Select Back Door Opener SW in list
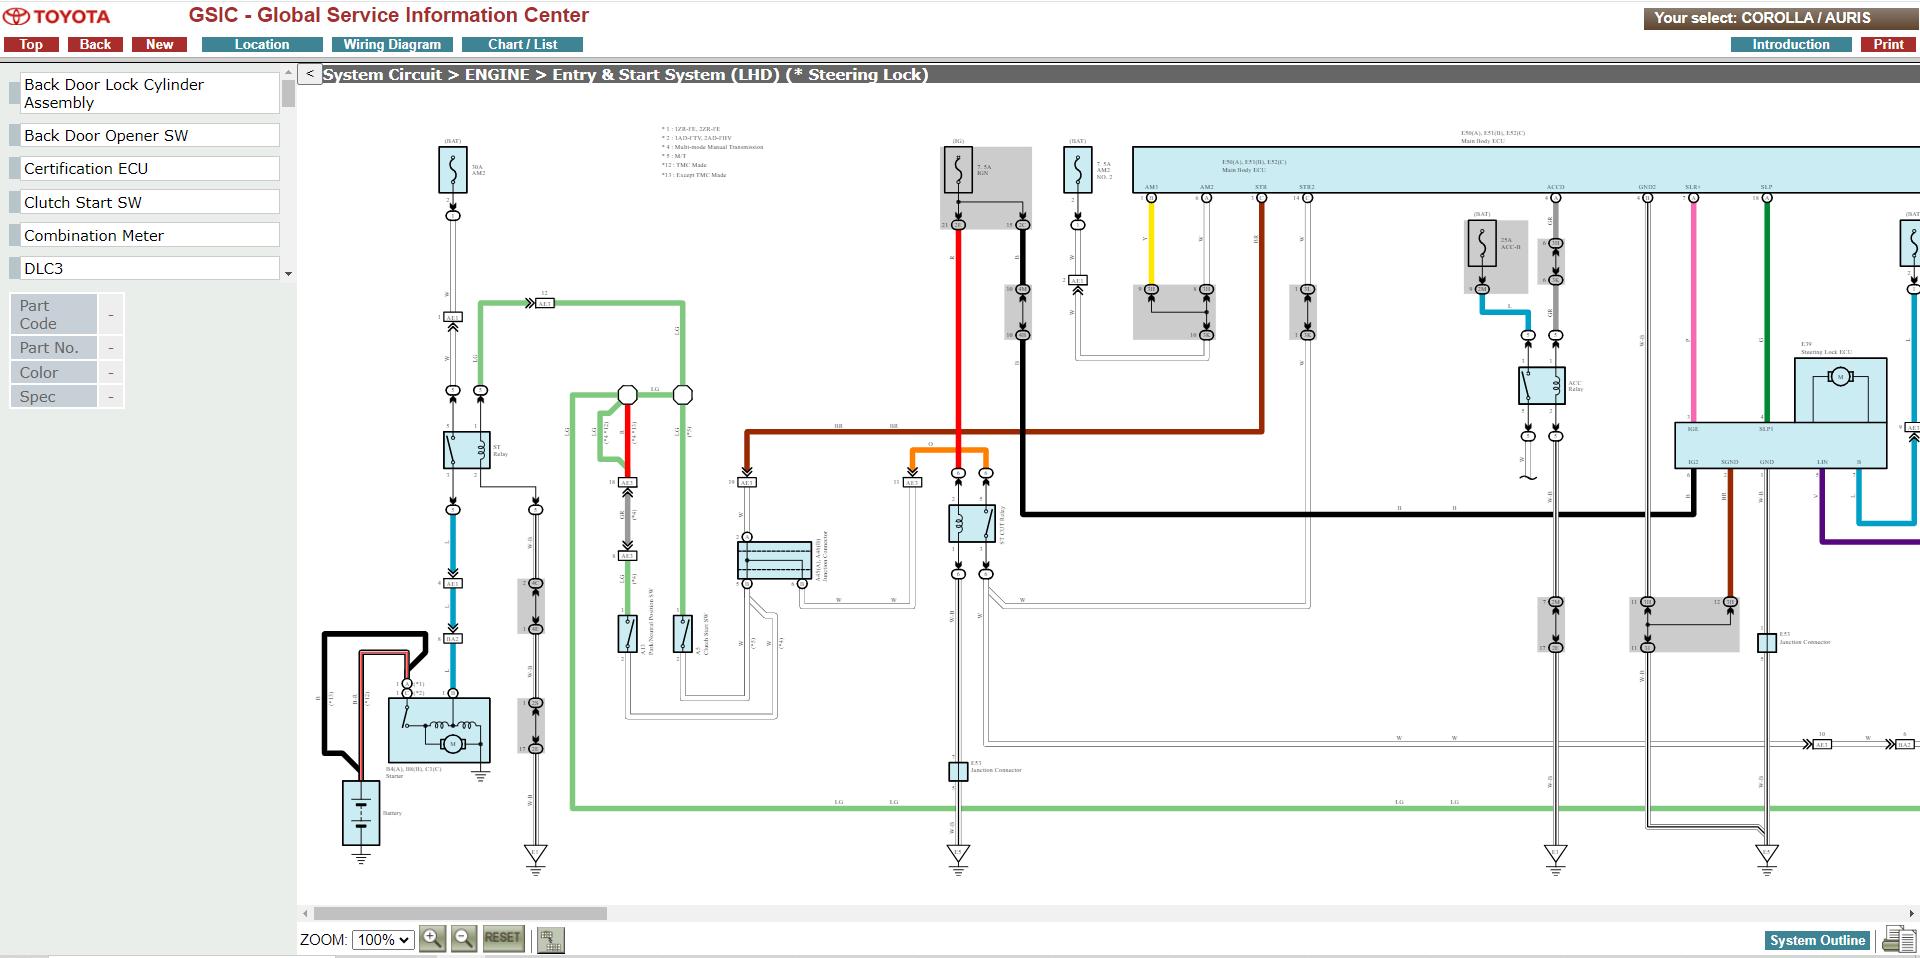The height and width of the screenshot is (958, 1920). tap(149, 135)
